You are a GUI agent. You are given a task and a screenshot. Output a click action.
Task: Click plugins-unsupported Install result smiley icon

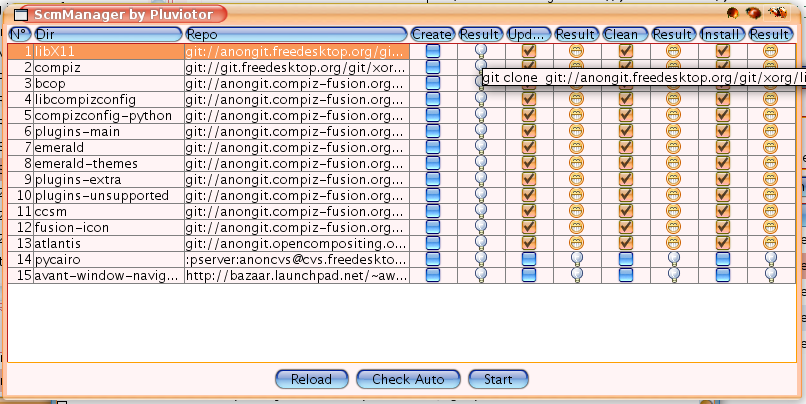tap(770, 195)
